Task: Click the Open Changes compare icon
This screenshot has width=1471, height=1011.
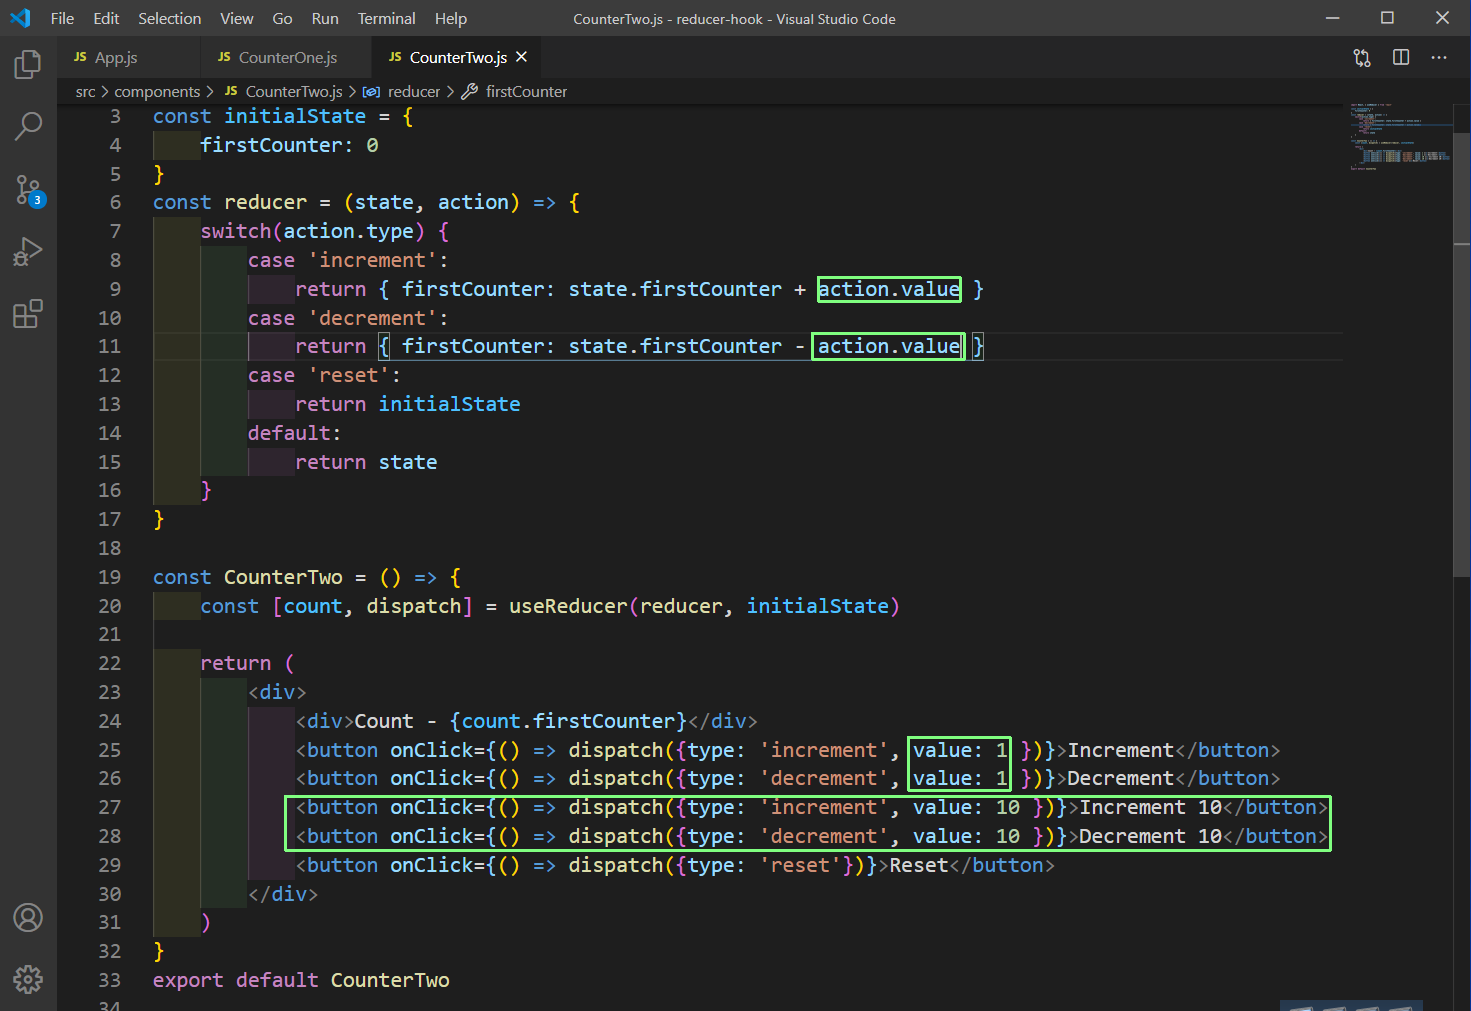Action: click(x=1362, y=58)
